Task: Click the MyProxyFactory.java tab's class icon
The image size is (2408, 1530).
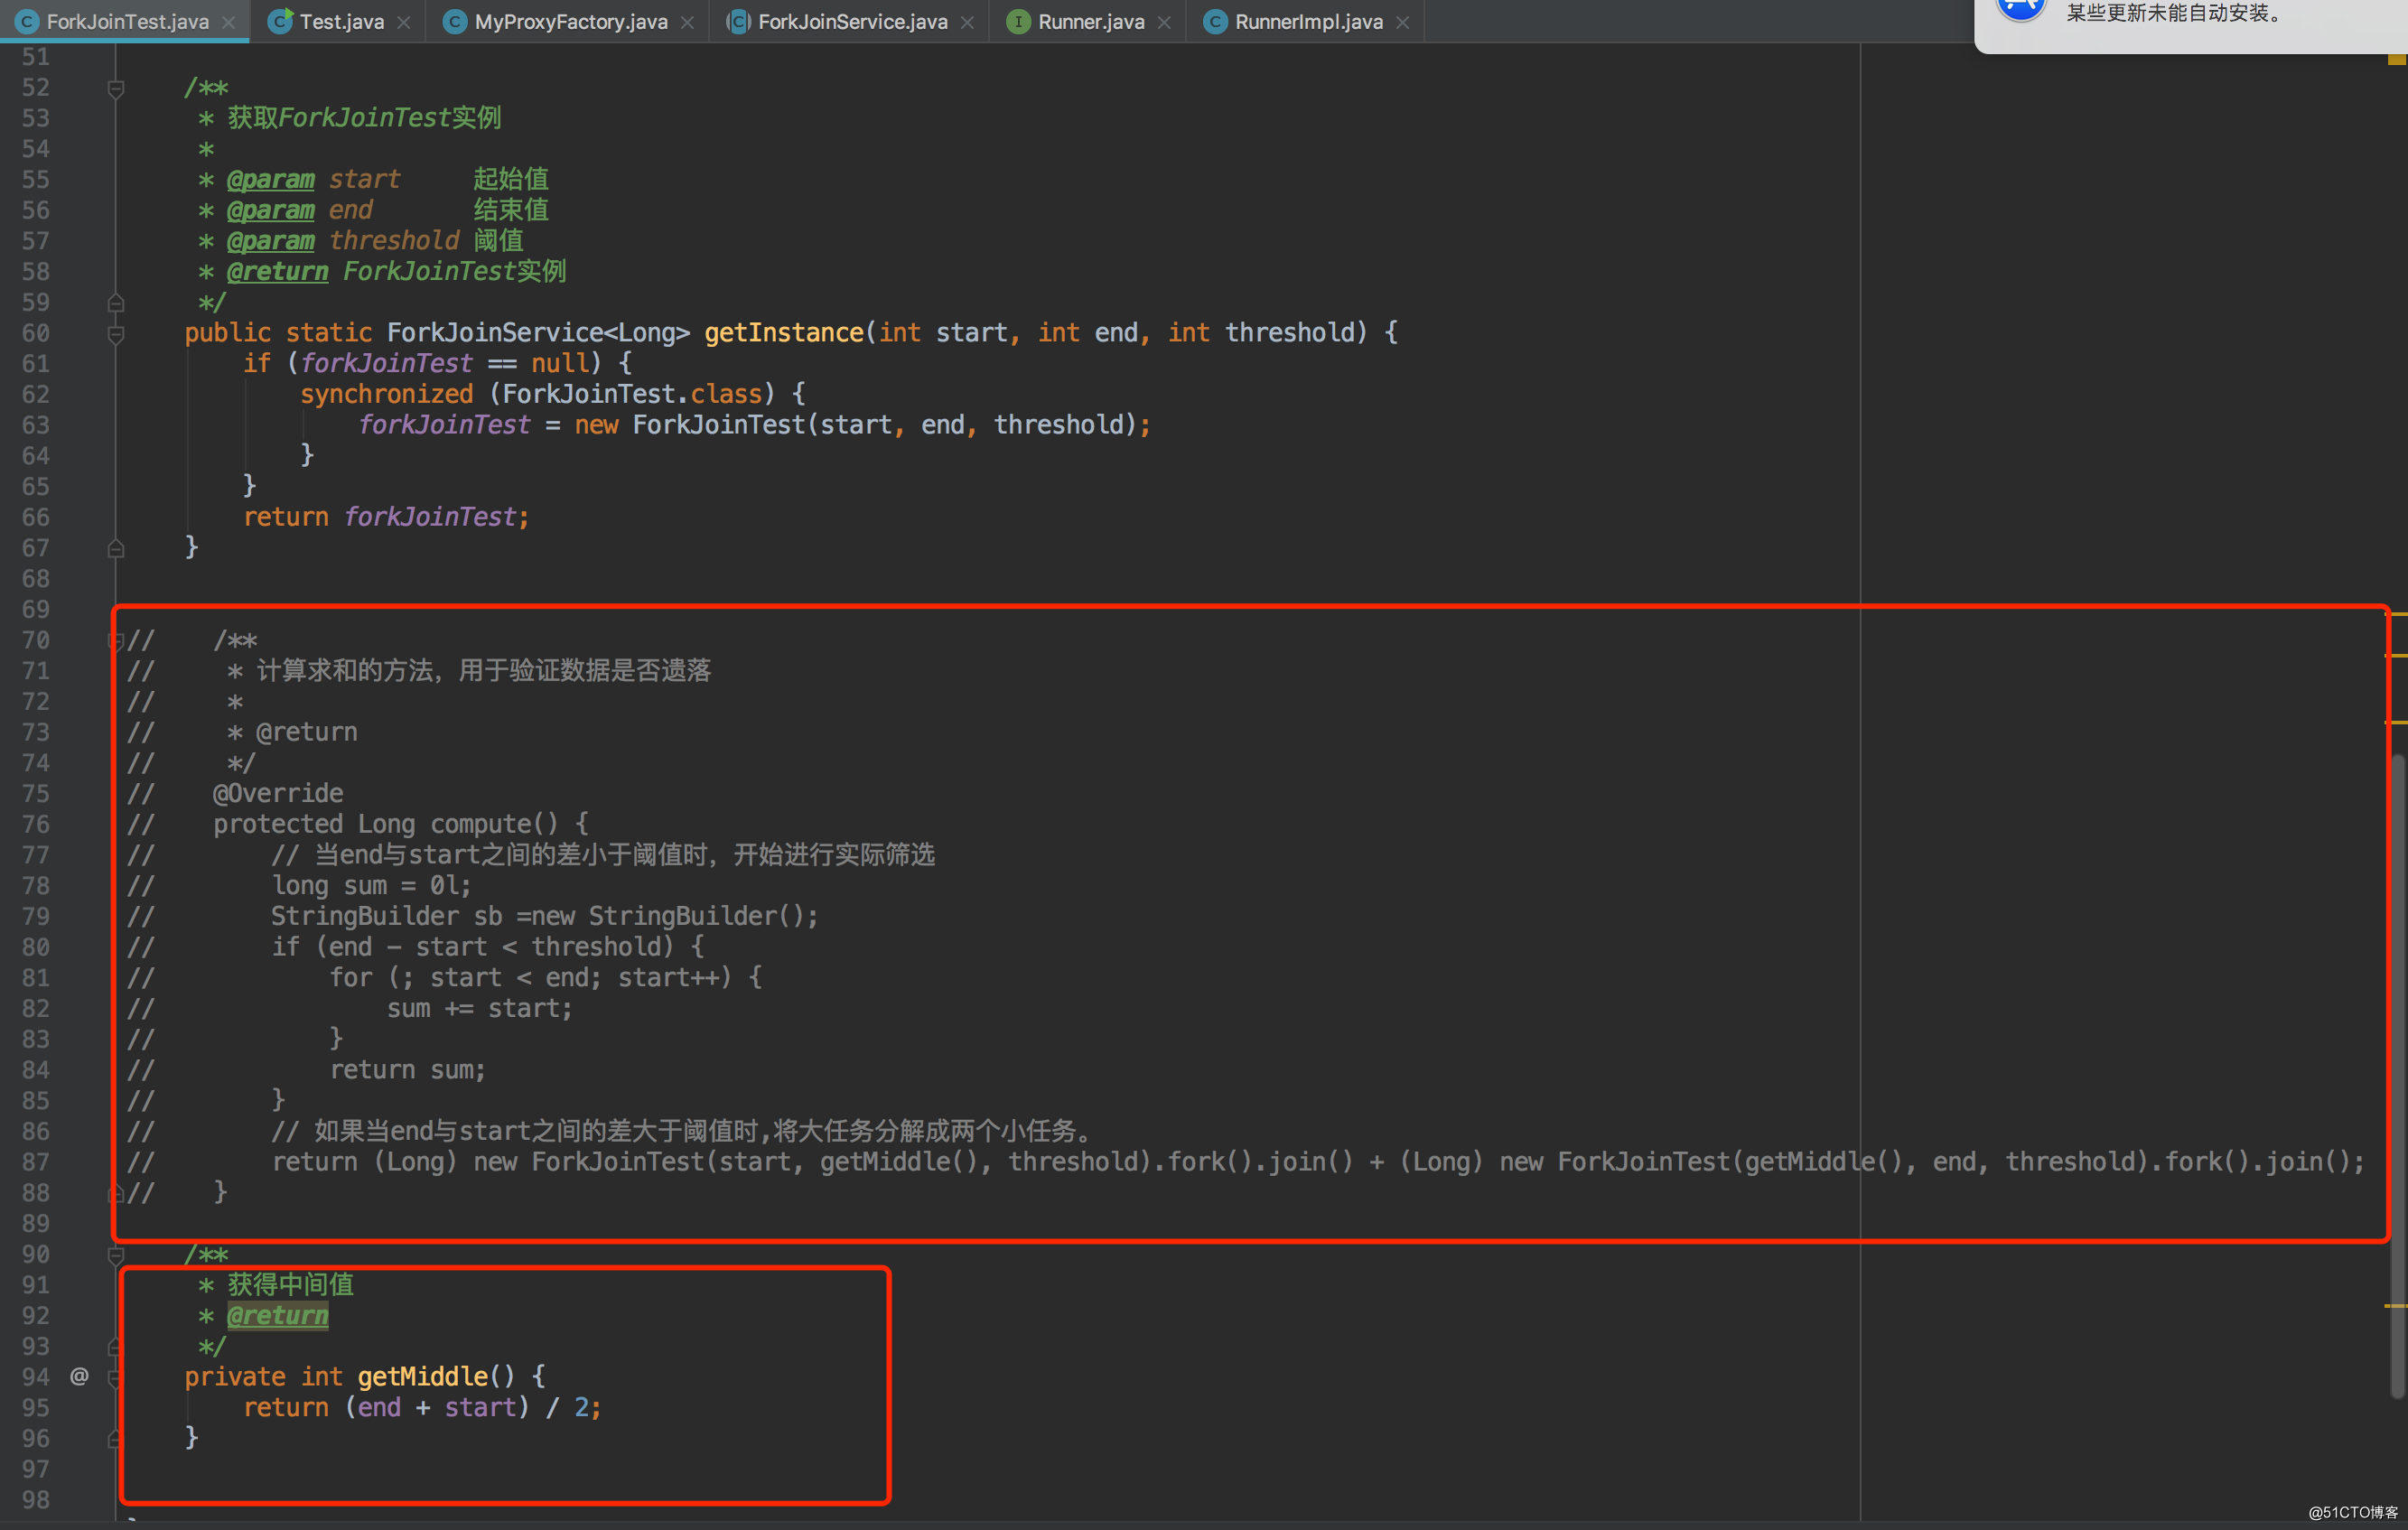Action: pyautogui.click(x=455, y=21)
